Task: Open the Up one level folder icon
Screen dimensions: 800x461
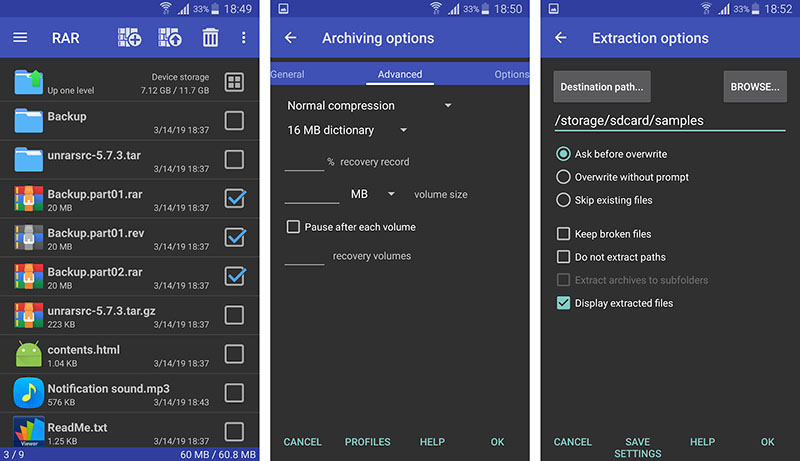Action: (x=29, y=82)
